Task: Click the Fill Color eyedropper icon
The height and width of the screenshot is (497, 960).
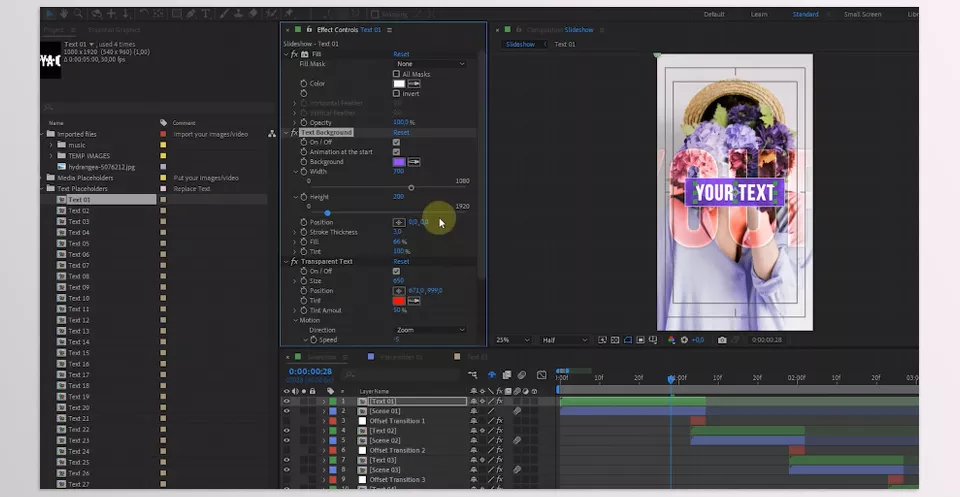Action: point(414,83)
